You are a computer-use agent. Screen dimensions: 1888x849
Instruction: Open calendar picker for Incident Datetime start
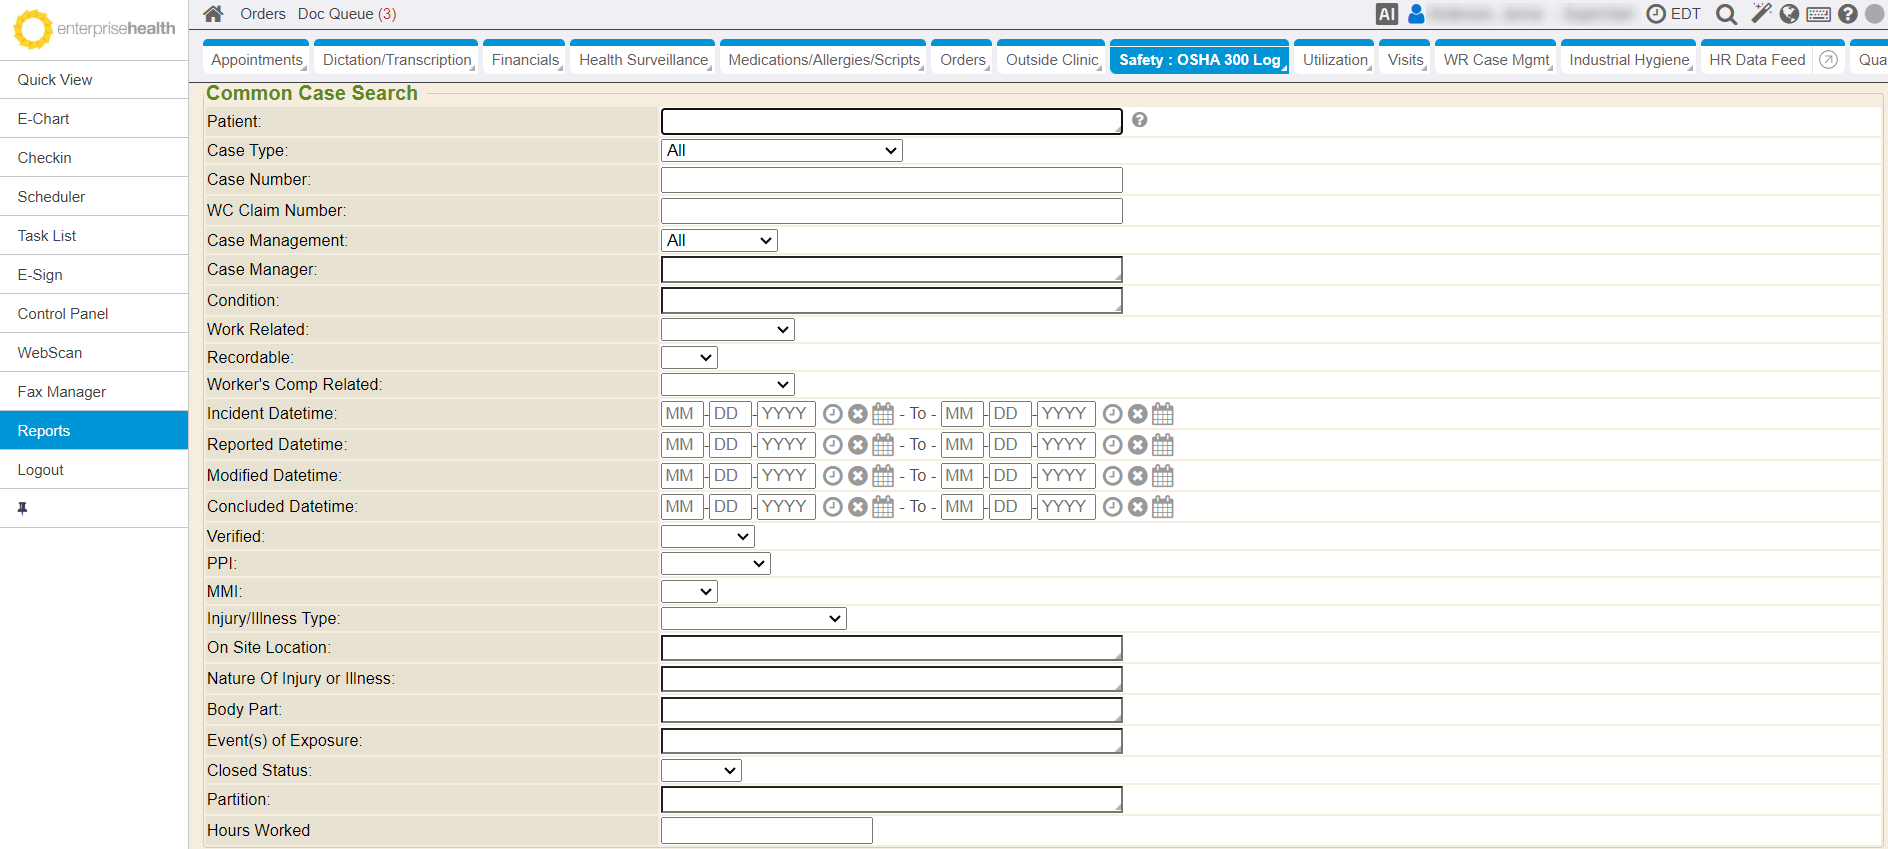click(883, 414)
